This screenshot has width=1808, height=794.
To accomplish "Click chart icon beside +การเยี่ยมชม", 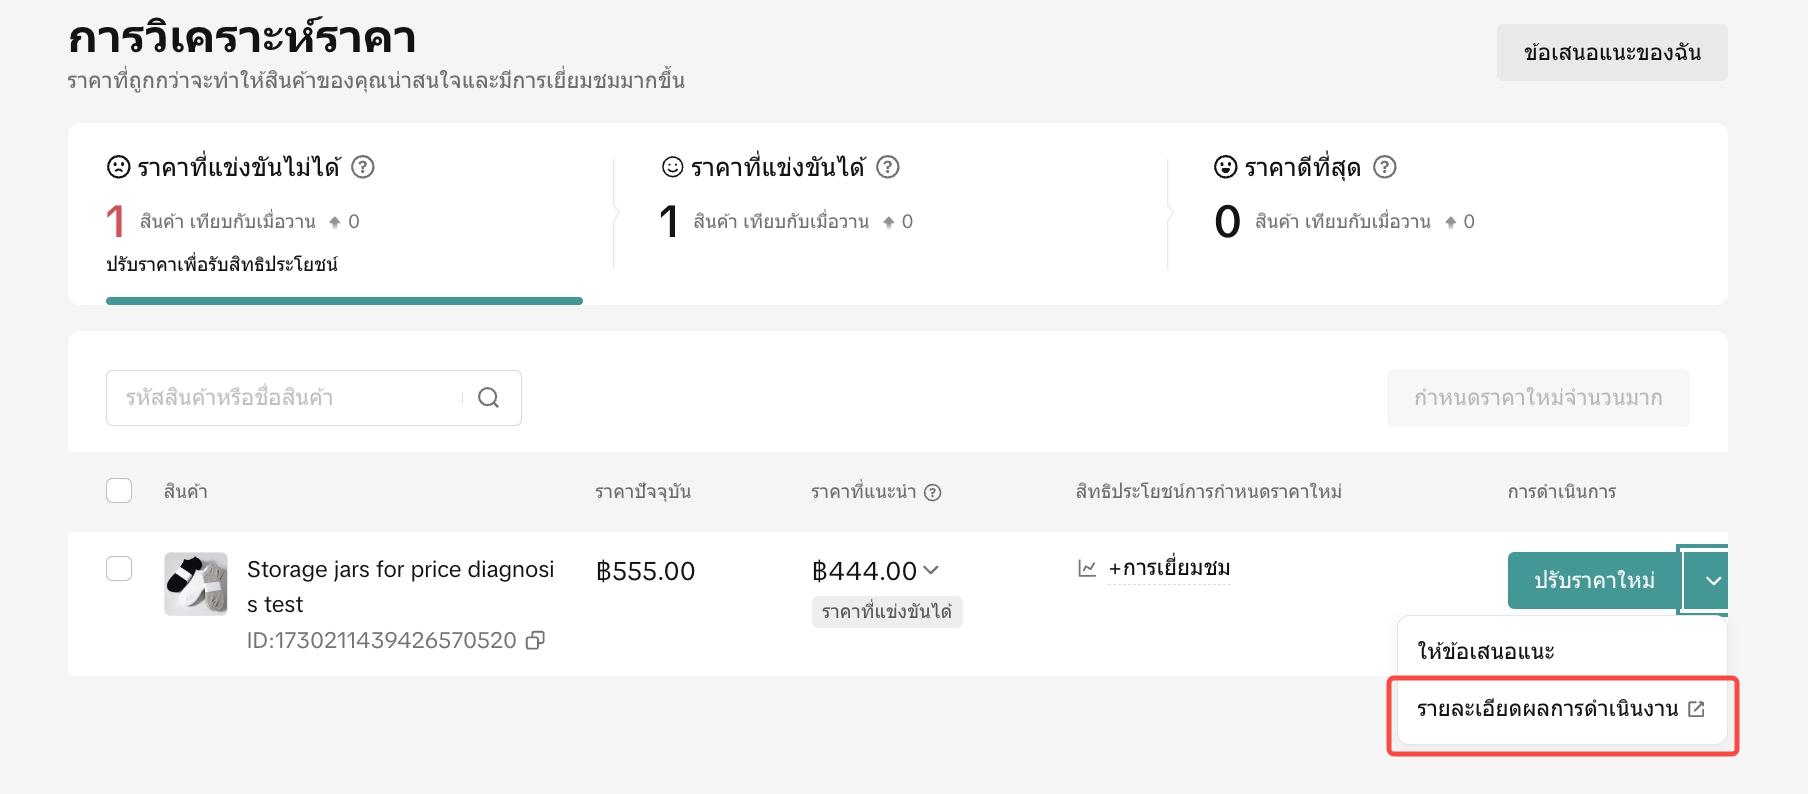I will point(1087,568).
